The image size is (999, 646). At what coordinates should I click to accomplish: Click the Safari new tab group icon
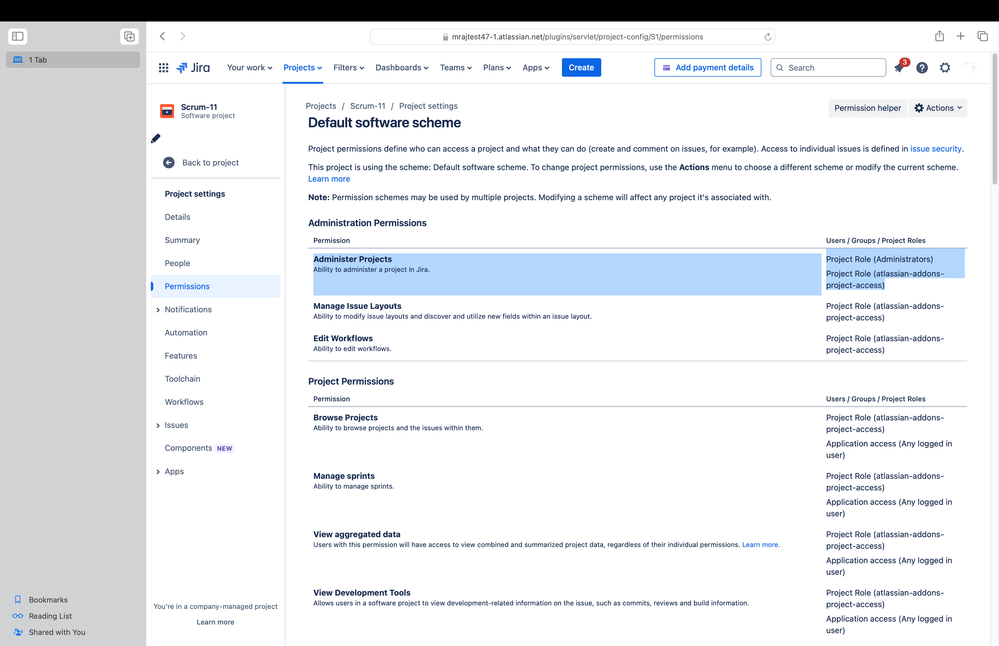click(x=129, y=36)
